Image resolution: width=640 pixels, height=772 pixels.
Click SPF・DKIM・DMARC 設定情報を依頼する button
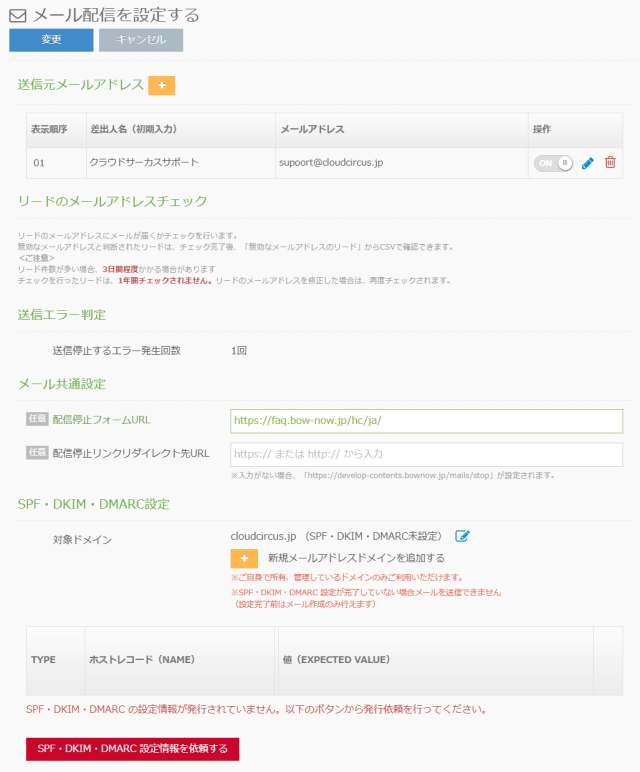[x=132, y=749]
